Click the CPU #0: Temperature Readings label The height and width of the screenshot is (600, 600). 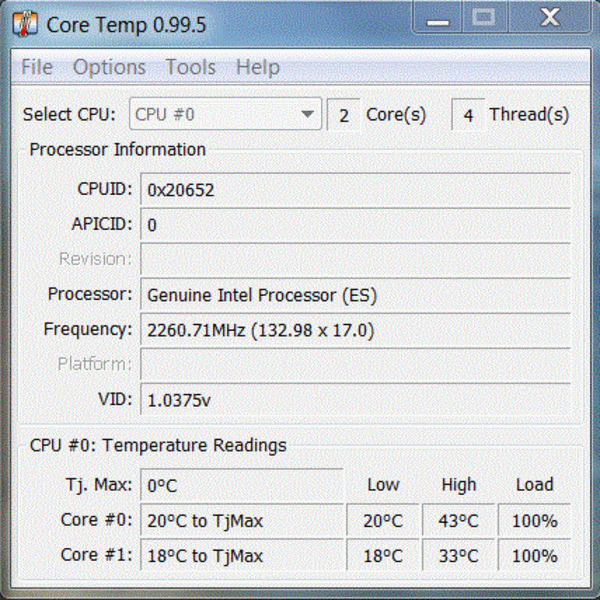pos(158,445)
